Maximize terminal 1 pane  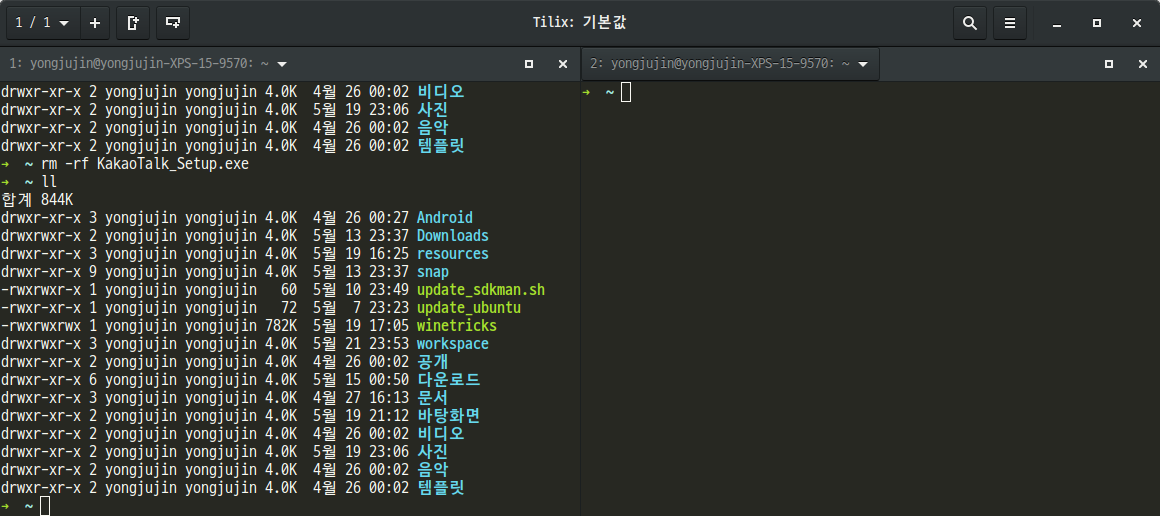(529, 64)
